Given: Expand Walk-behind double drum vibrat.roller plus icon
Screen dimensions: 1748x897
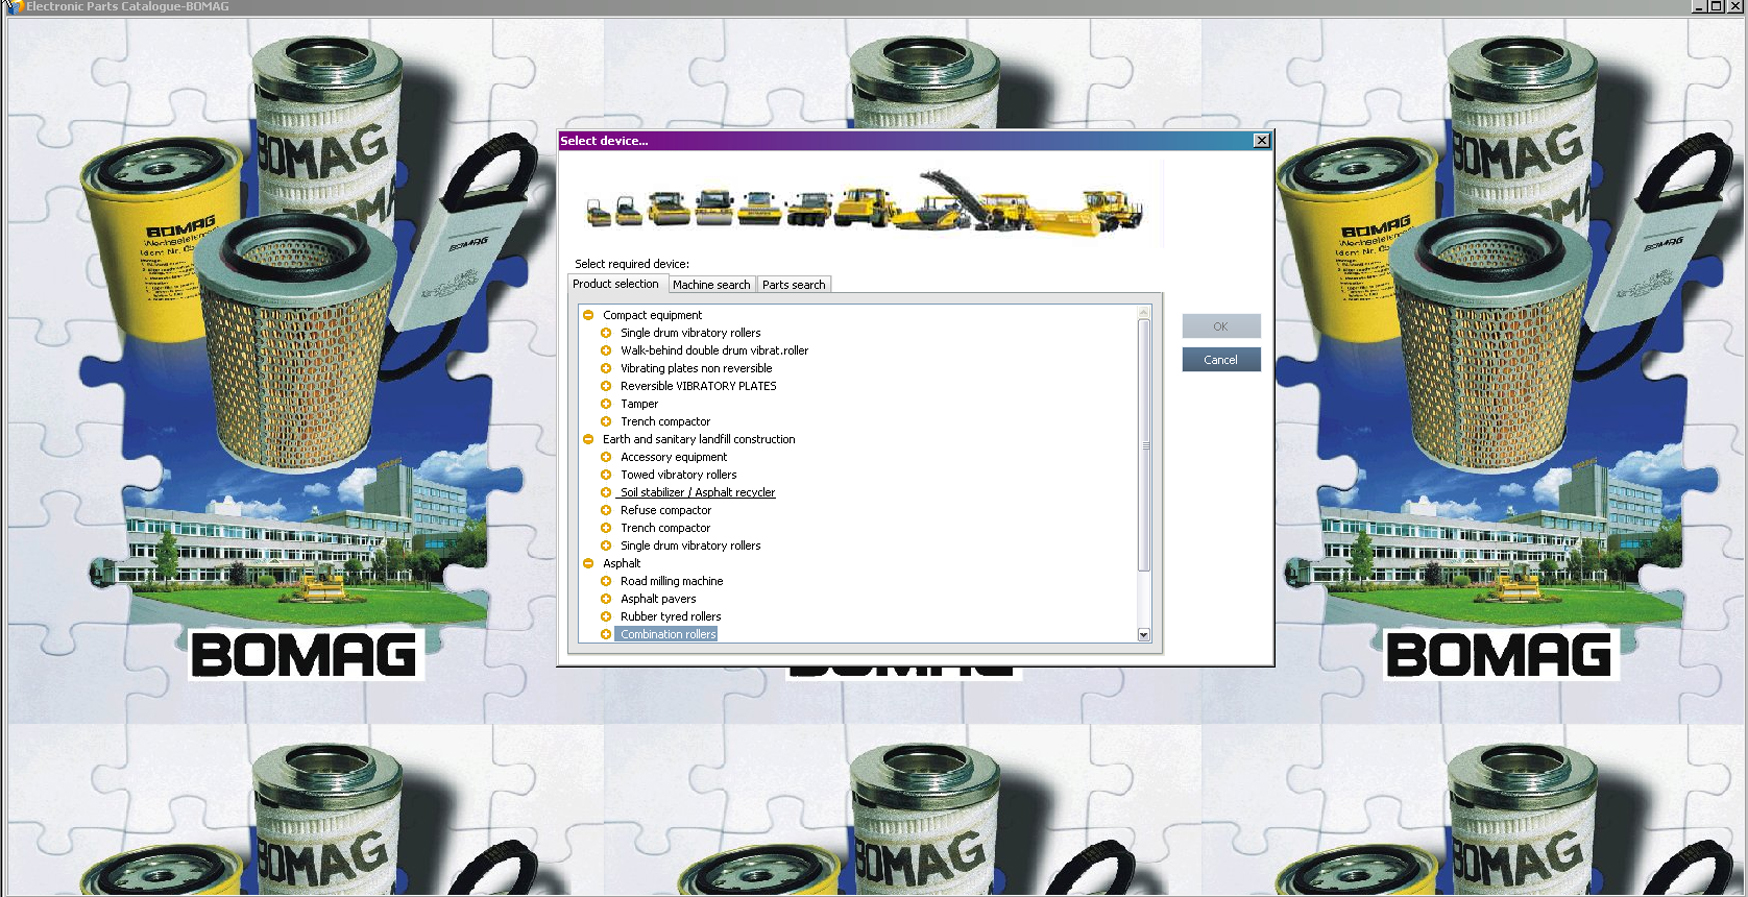Looking at the screenshot, I should (606, 351).
